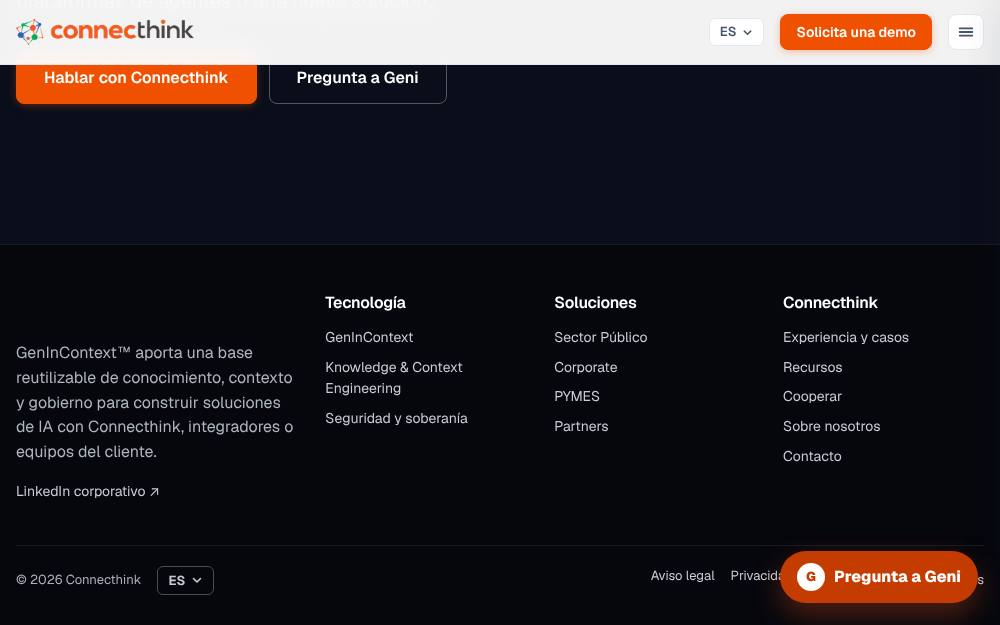Open the floating Pregunta a Geni chat

[879, 577]
